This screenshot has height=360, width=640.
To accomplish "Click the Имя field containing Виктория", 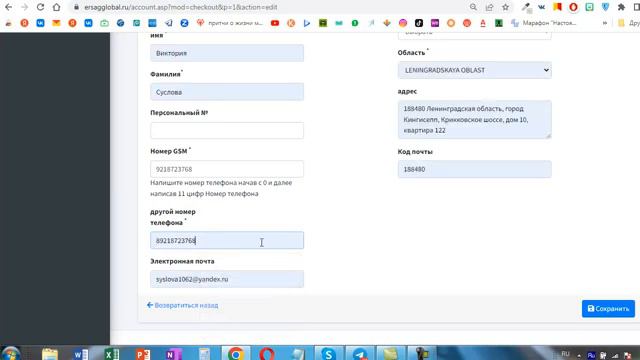I will pos(227,53).
